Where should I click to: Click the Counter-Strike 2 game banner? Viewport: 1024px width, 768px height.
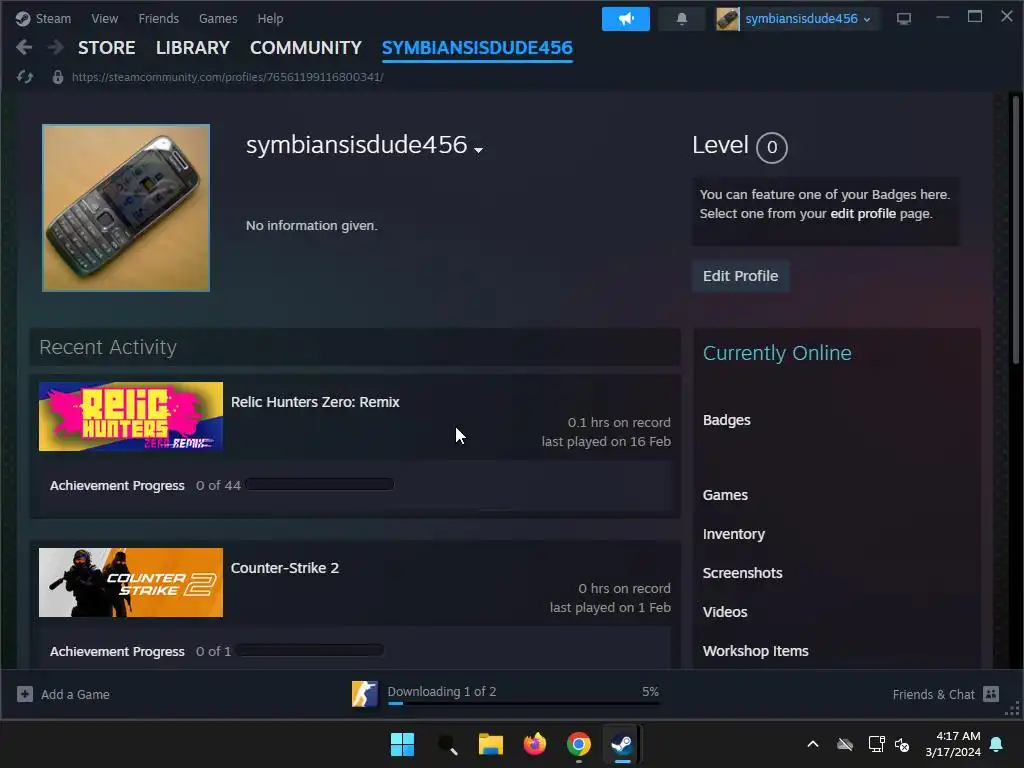(131, 583)
